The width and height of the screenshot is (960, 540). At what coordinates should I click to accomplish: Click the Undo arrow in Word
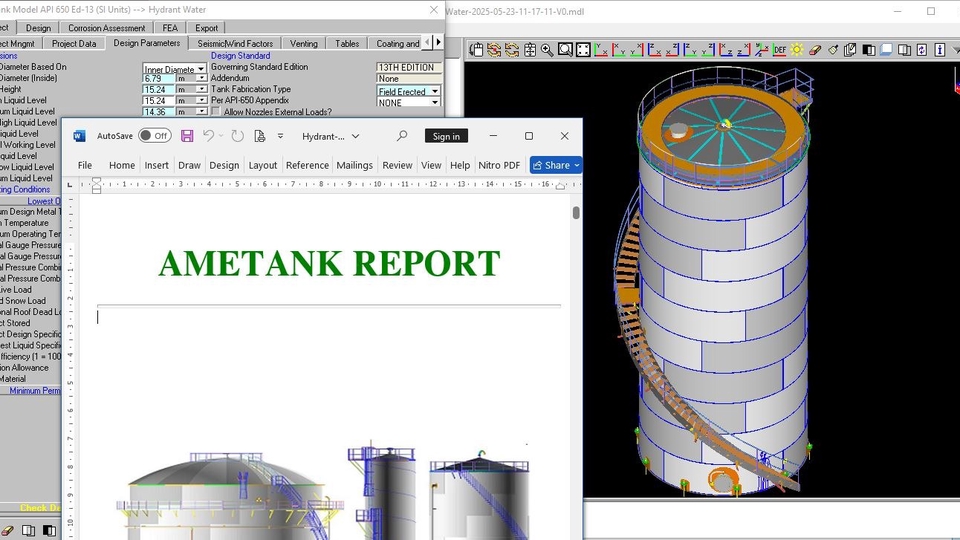[x=209, y=136]
